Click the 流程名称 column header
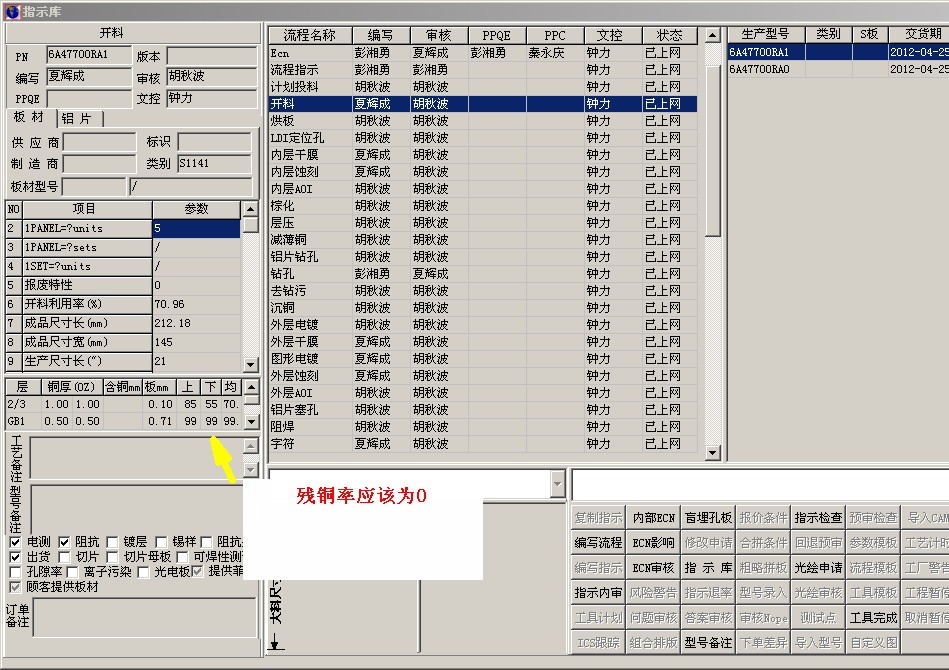 coord(309,36)
